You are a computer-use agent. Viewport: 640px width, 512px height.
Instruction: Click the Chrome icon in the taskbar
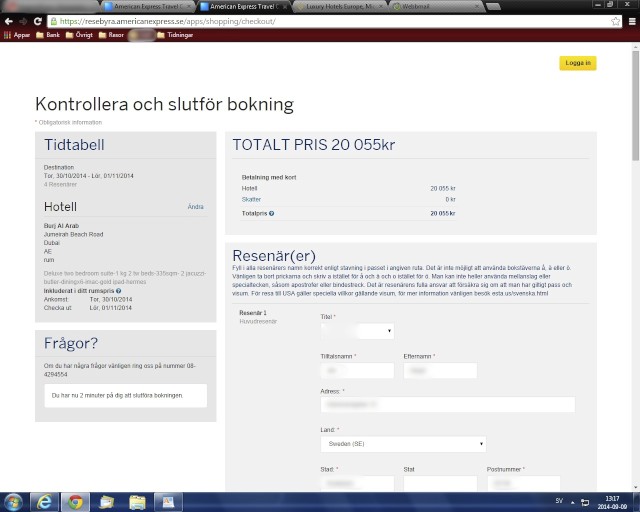coord(75,501)
